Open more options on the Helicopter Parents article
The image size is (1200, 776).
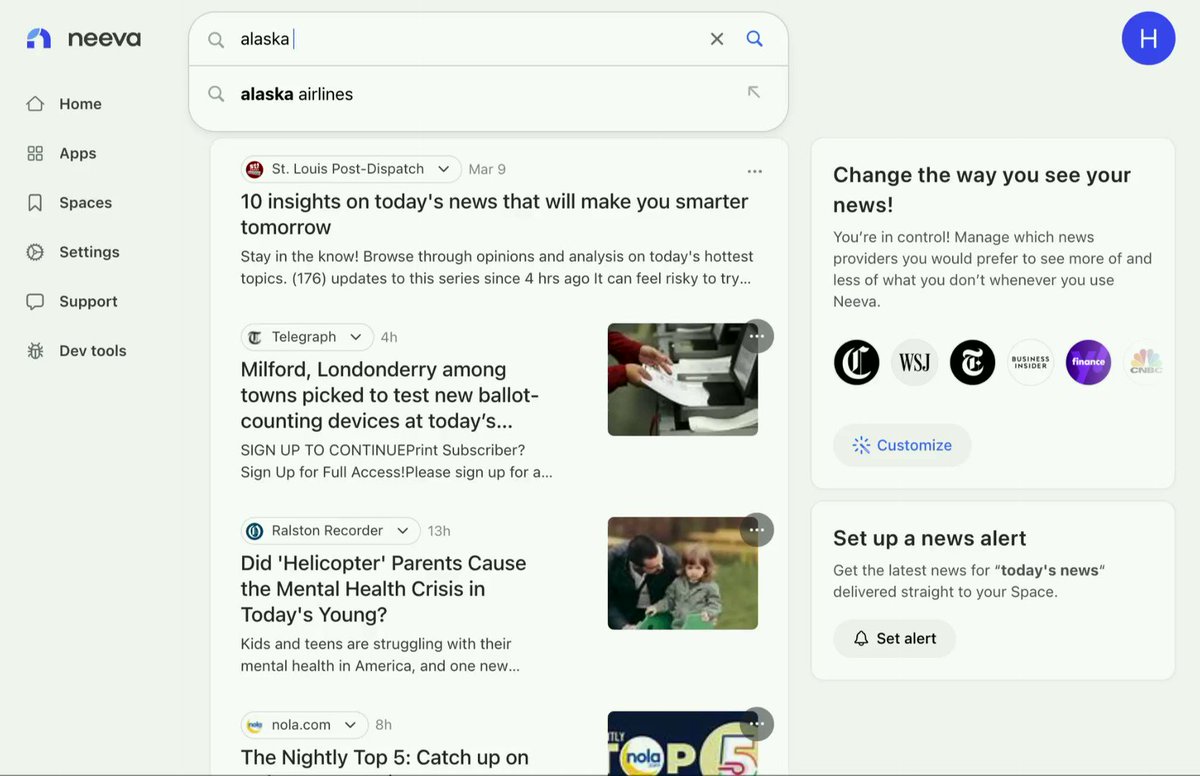[757, 530]
